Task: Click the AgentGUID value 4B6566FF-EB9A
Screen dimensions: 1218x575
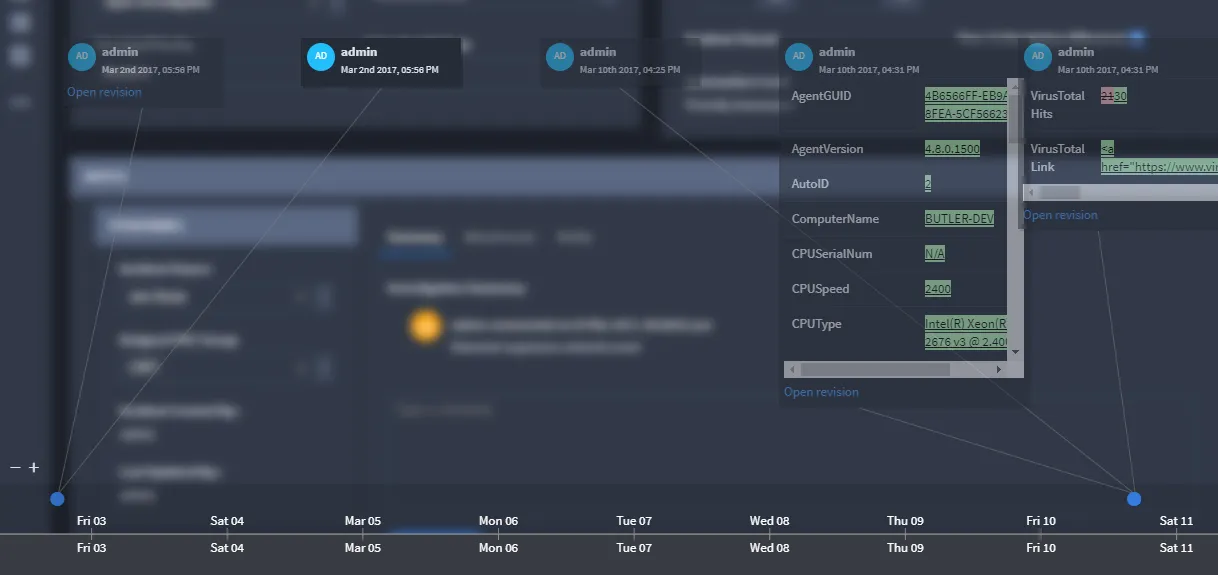Action: 967,96
